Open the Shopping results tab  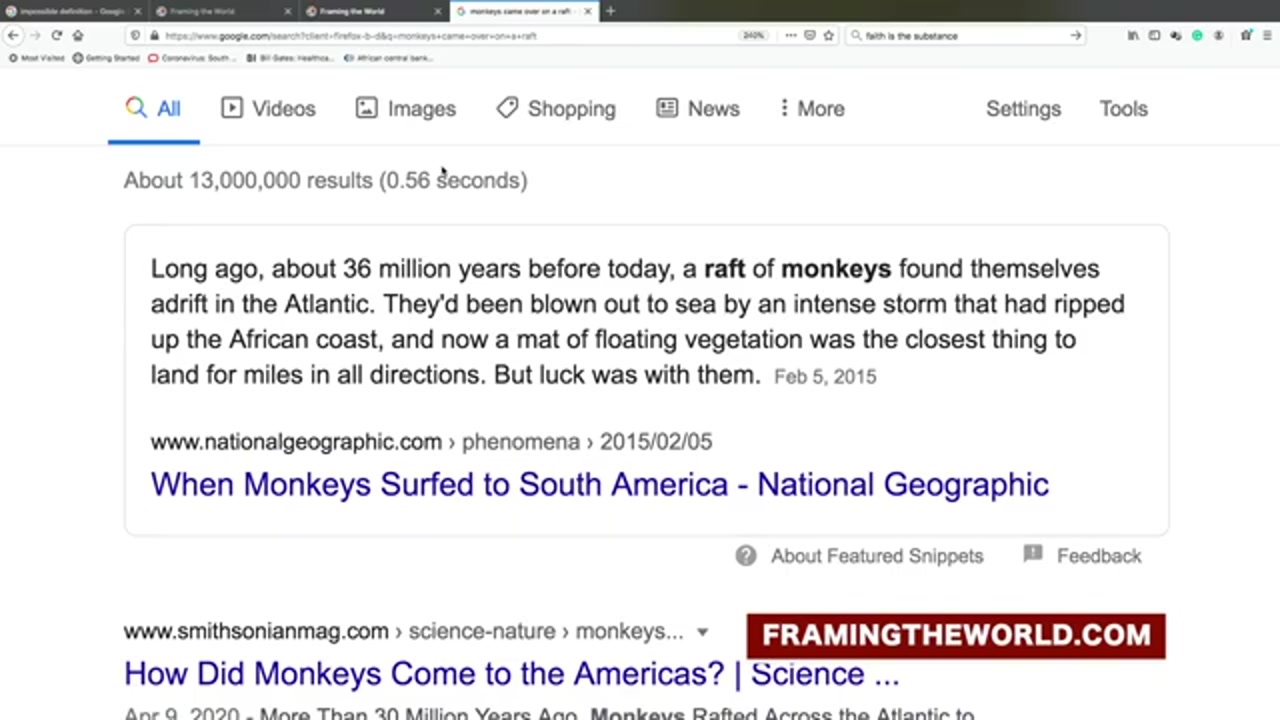(x=556, y=108)
